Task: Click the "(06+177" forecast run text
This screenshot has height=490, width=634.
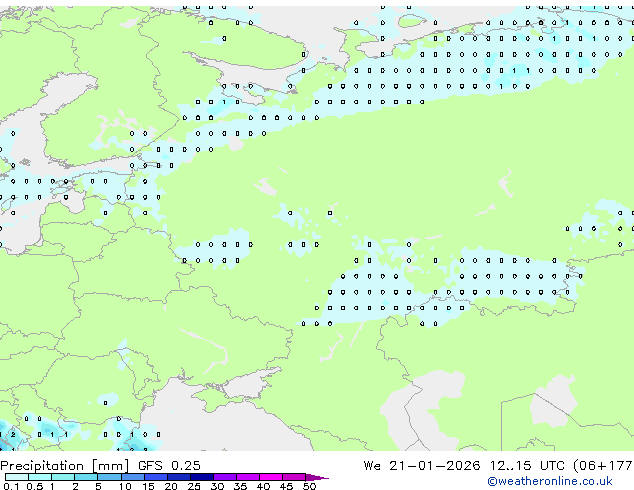Action: click(x=603, y=466)
